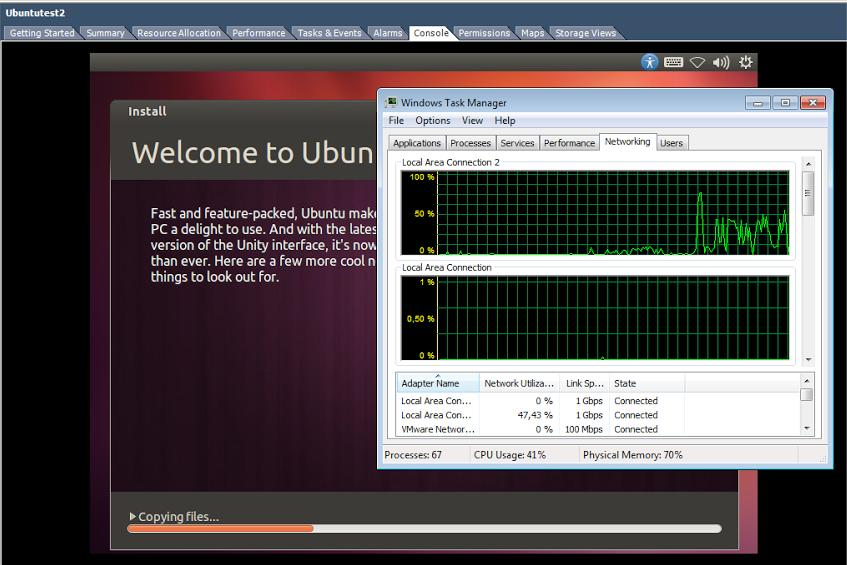Open the Summary tab

coord(105,33)
